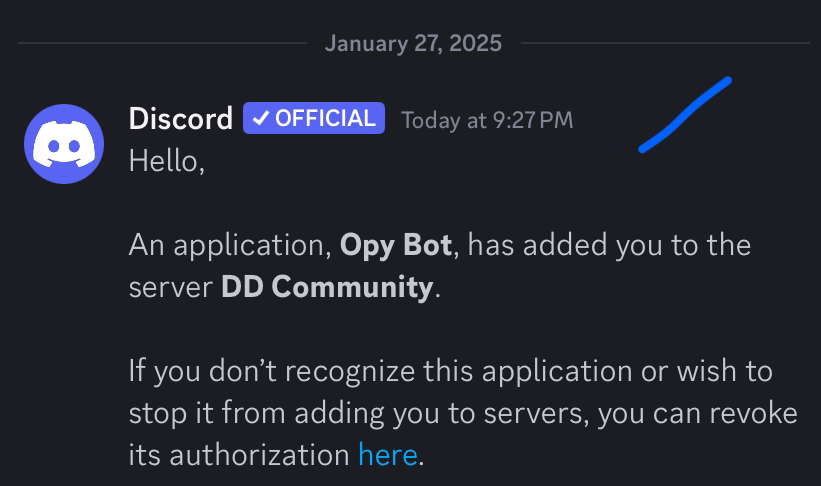The height and width of the screenshot is (486, 821).
Task: Click the words 'If you don't recognize'
Action: [272, 371]
